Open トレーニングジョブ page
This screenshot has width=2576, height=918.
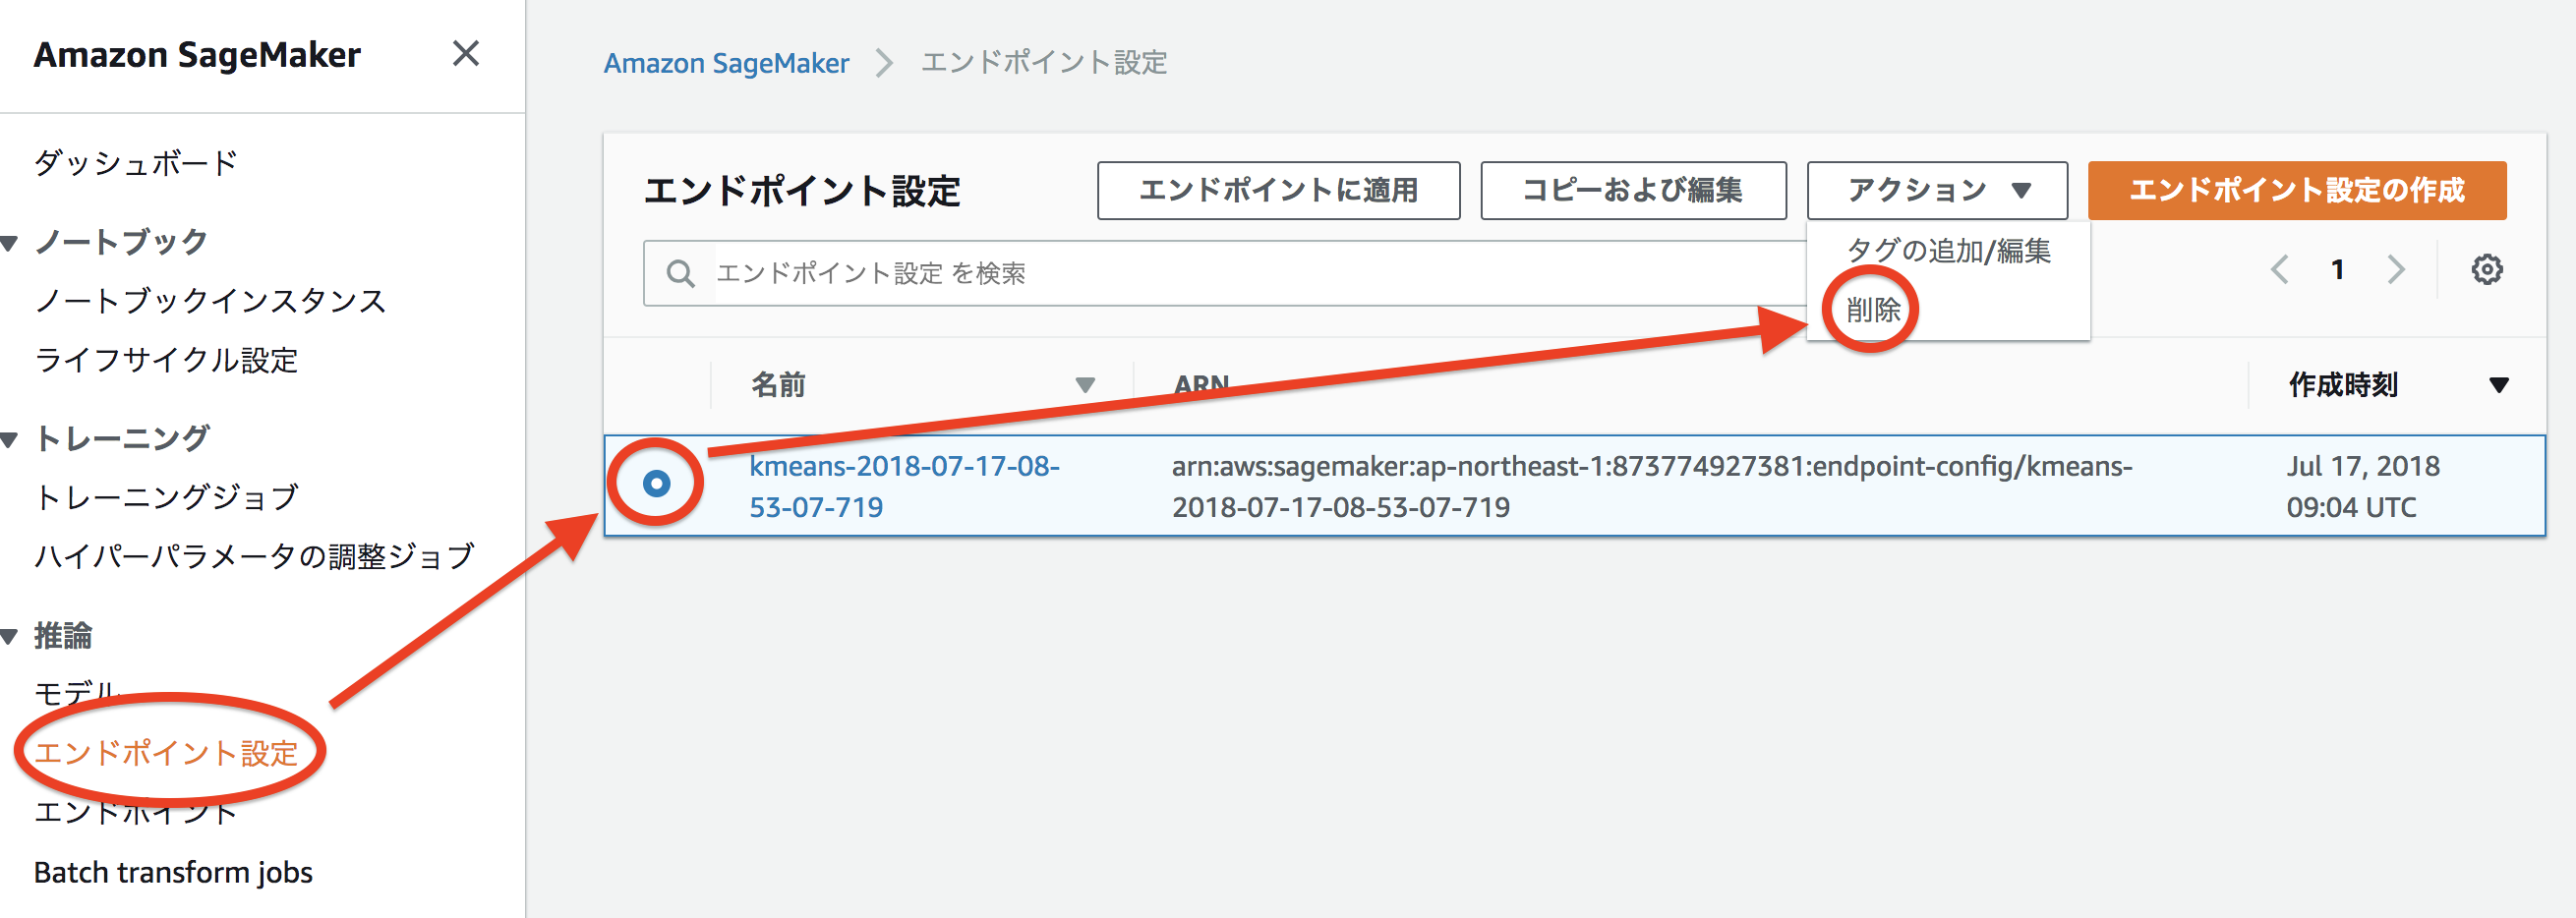pos(166,496)
